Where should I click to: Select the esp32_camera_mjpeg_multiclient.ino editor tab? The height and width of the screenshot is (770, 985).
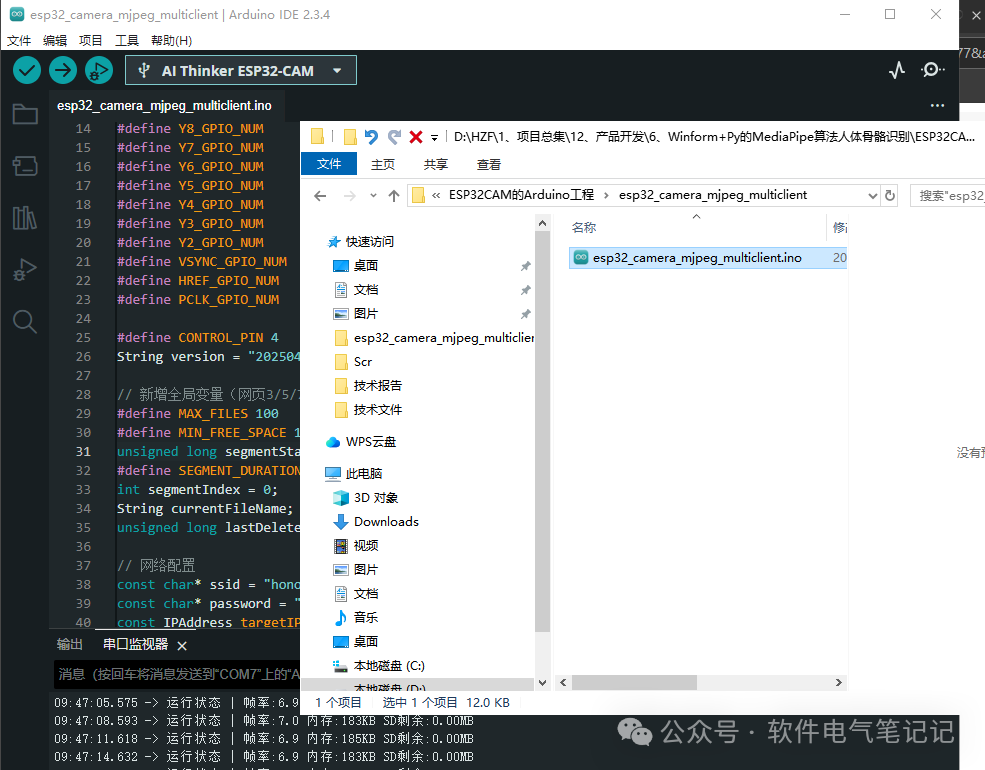coord(165,106)
